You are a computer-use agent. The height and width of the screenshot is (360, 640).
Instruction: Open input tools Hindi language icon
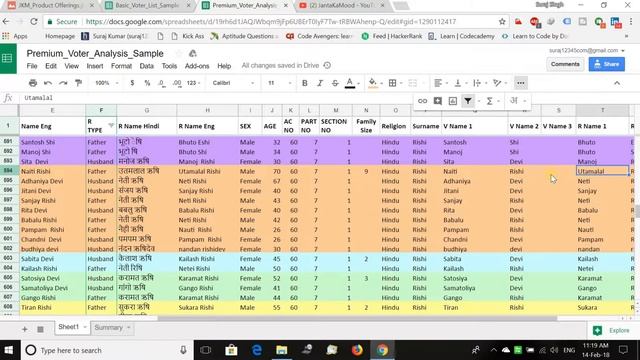514,100
